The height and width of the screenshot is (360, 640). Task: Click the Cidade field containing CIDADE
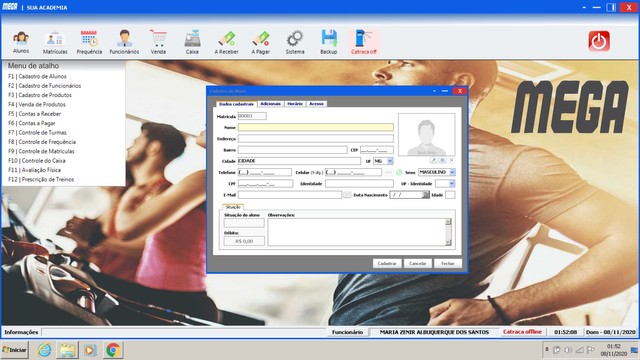click(x=299, y=161)
